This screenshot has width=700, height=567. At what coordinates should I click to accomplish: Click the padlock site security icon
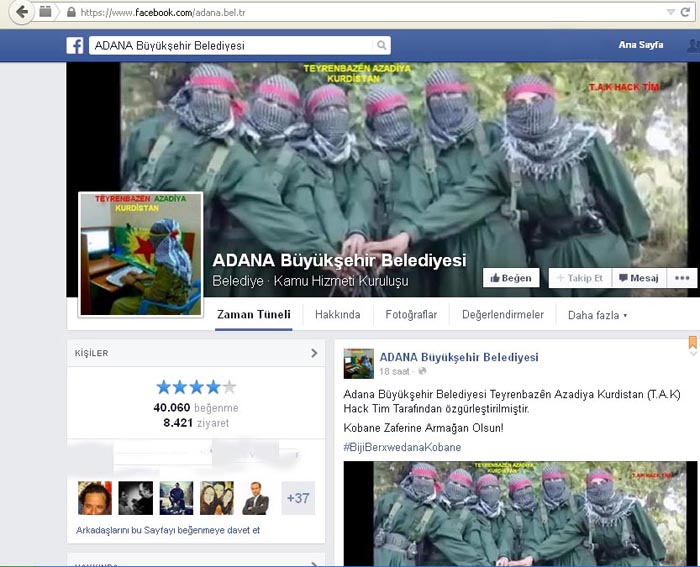click(71, 12)
